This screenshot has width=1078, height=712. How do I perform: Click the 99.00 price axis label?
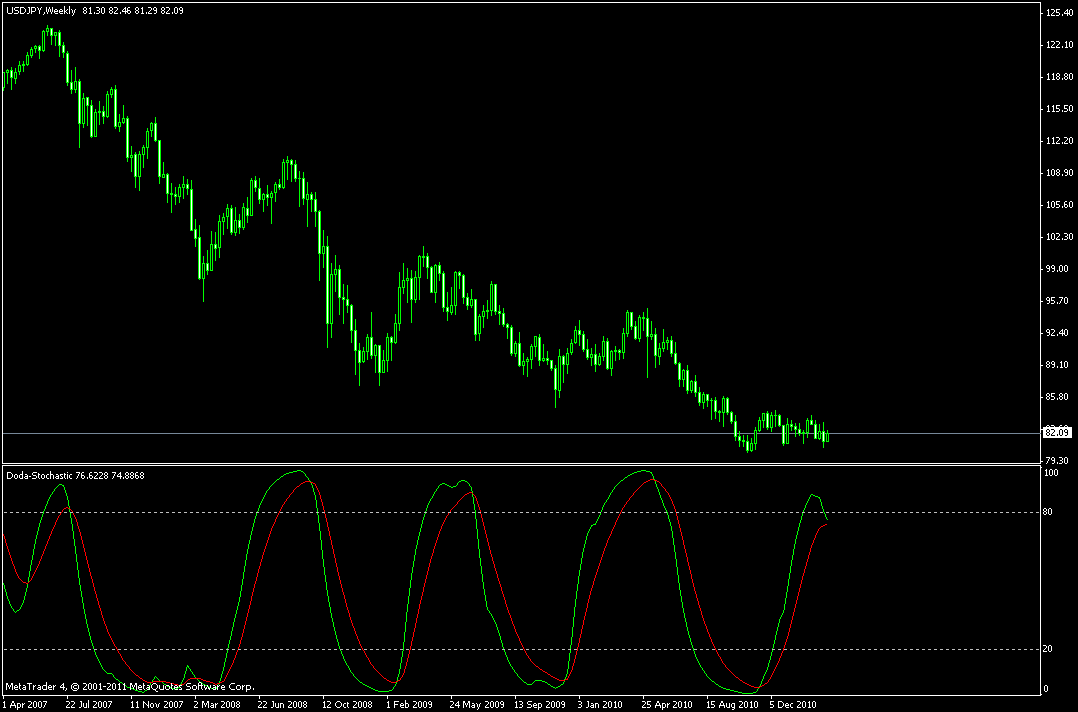click(x=1058, y=269)
